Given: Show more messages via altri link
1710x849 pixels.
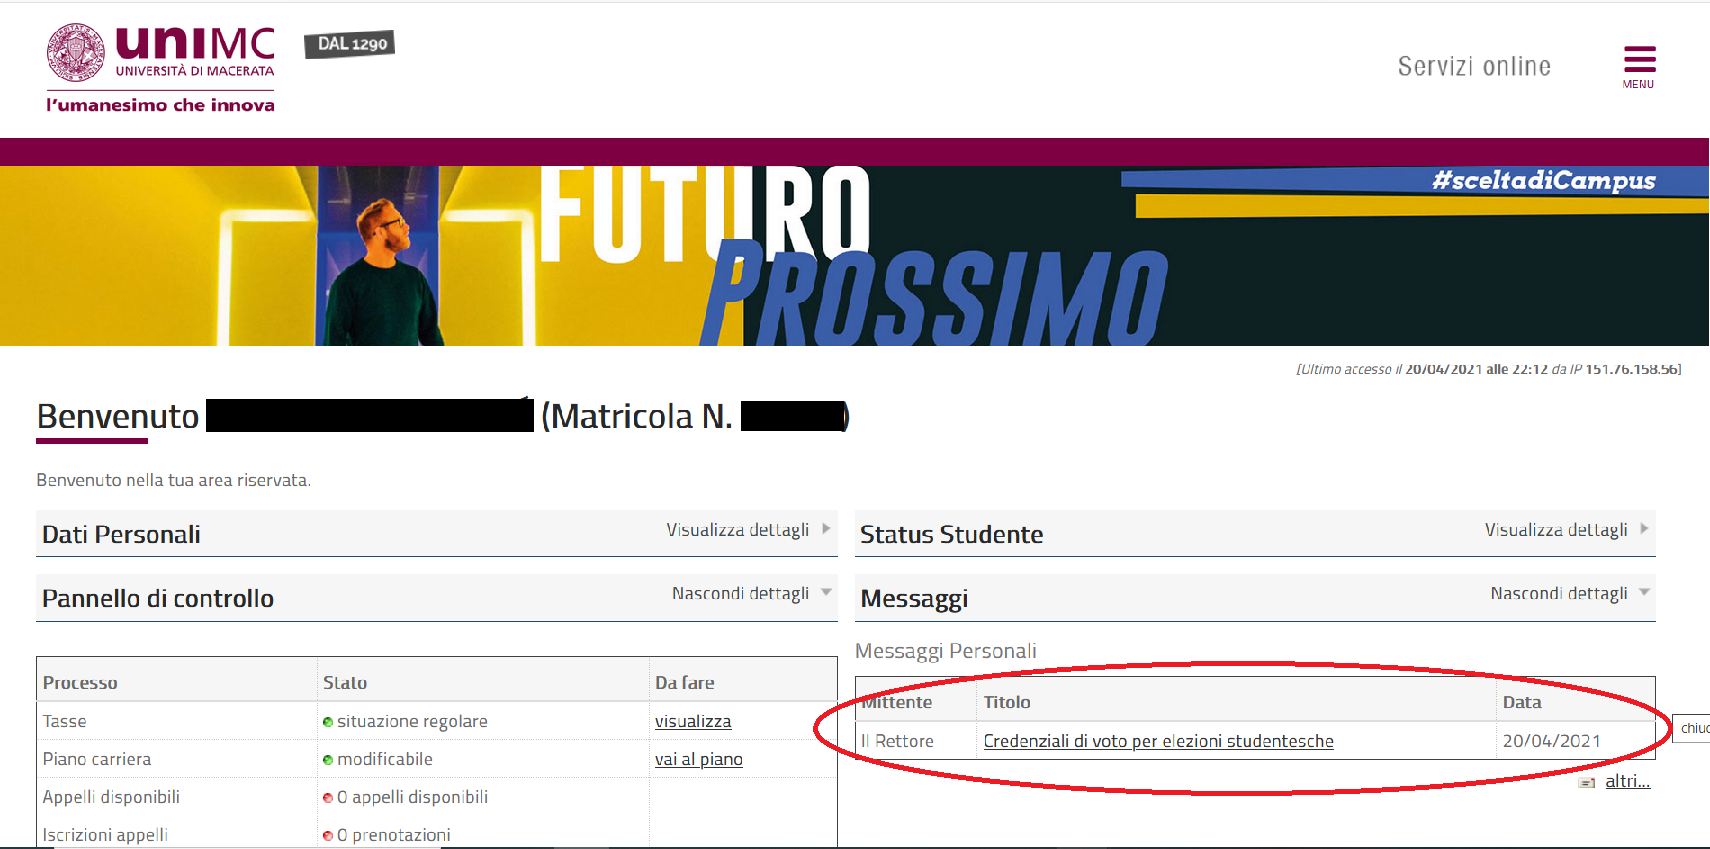Looking at the screenshot, I should 1627,781.
